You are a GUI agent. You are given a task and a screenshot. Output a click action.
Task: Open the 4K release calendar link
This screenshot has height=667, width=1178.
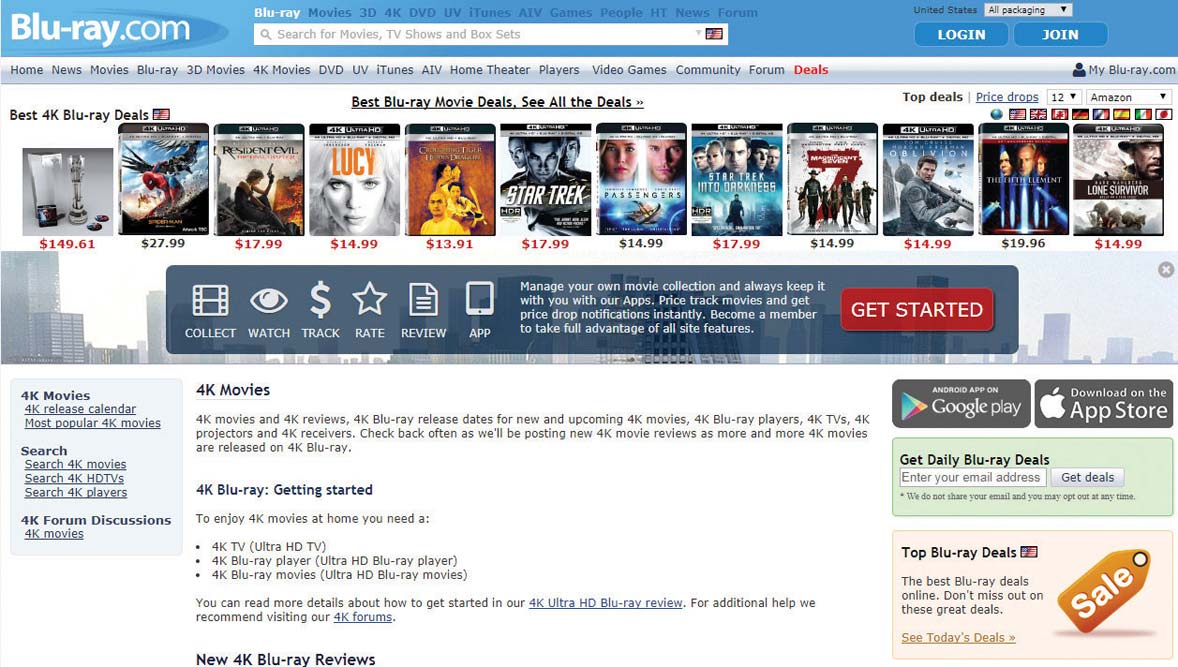[80, 409]
